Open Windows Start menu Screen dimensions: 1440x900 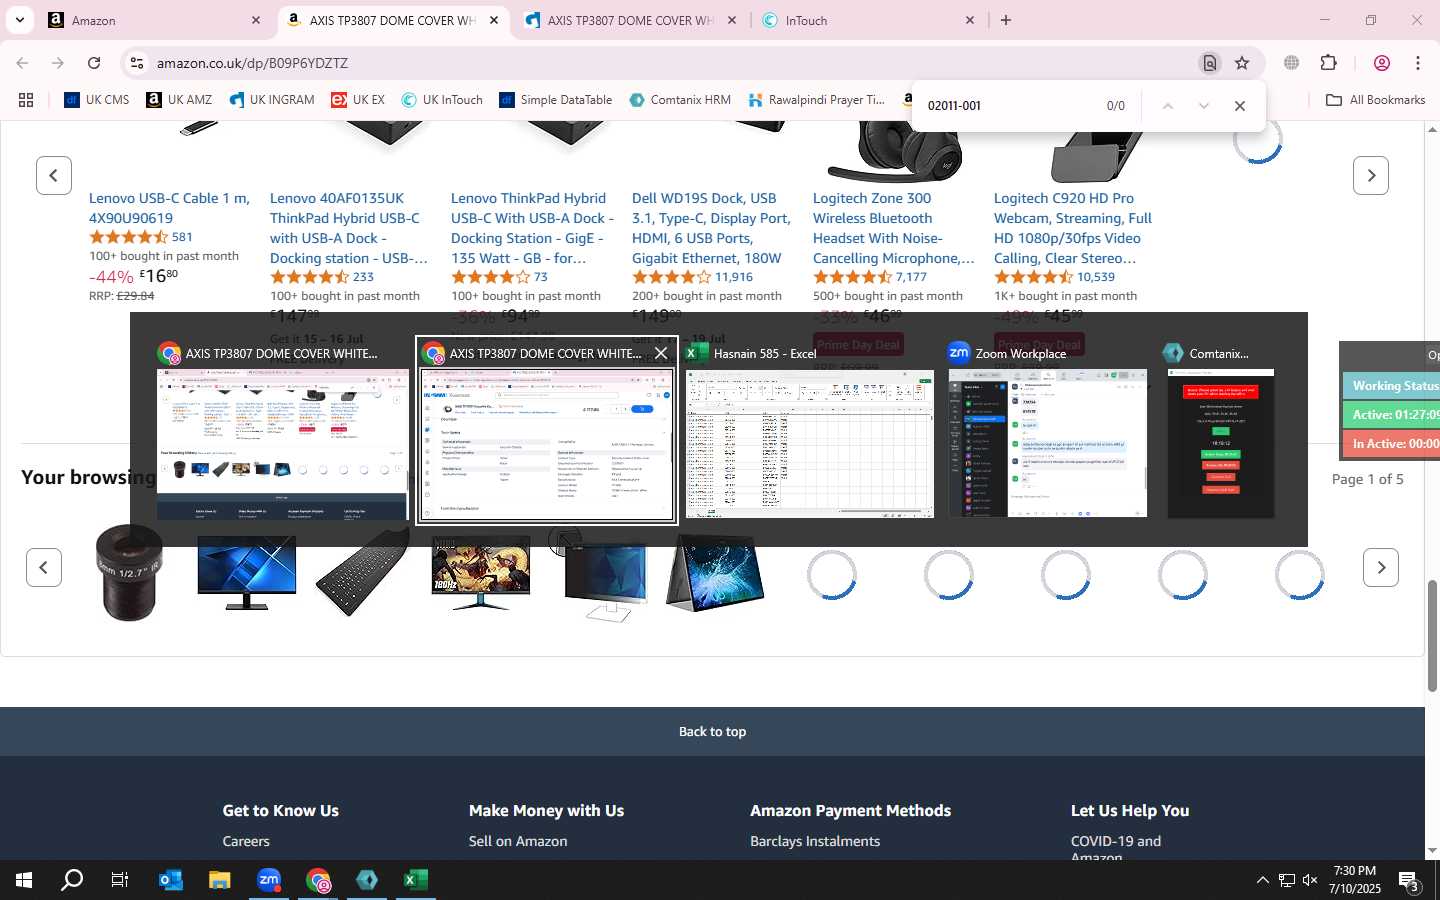(24, 880)
